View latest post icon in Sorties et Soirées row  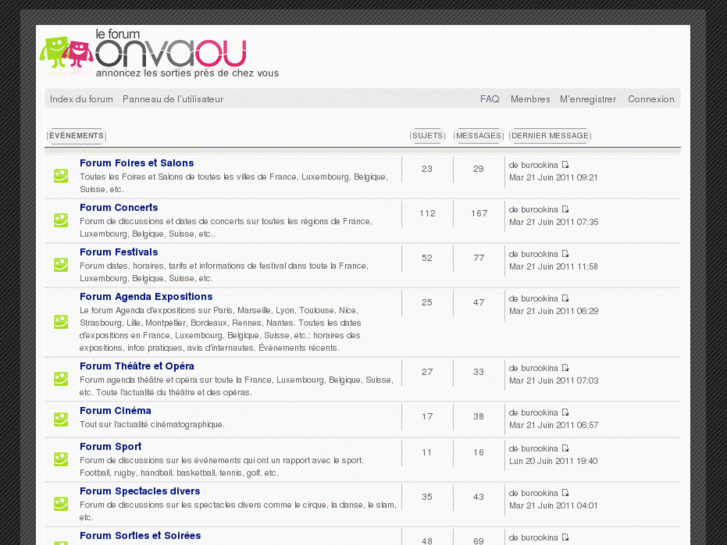(x=565, y=538)
